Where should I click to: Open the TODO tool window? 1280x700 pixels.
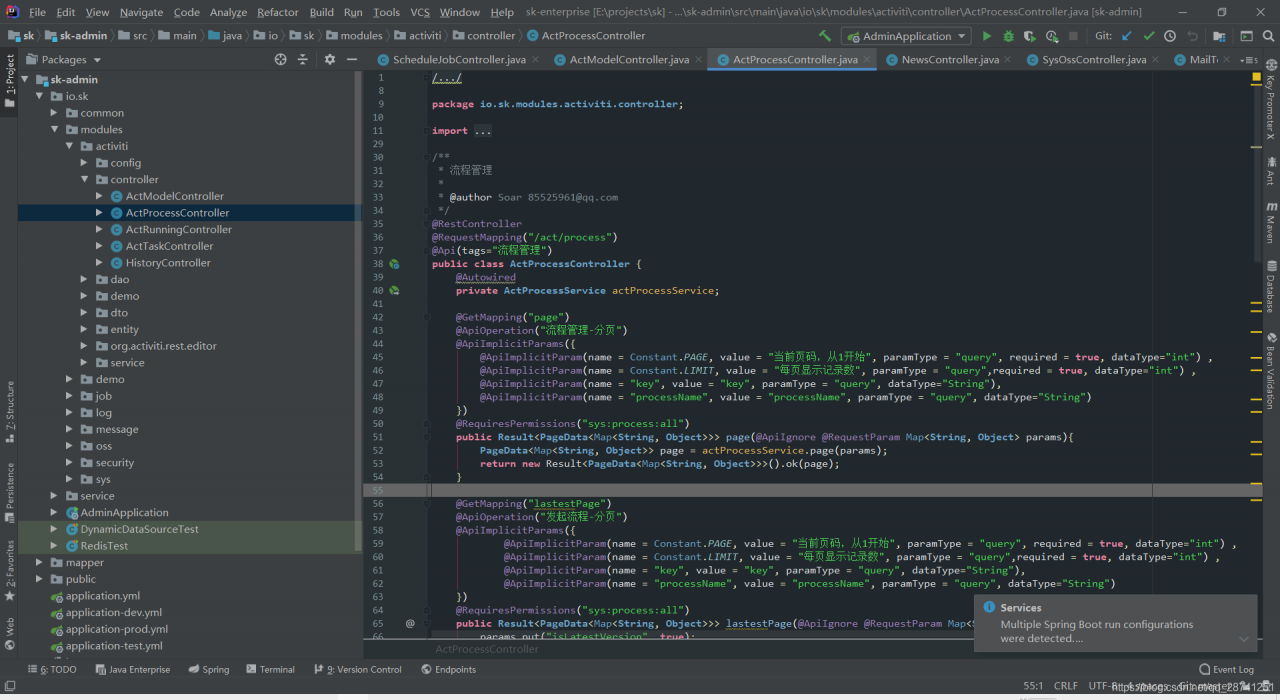51,670
